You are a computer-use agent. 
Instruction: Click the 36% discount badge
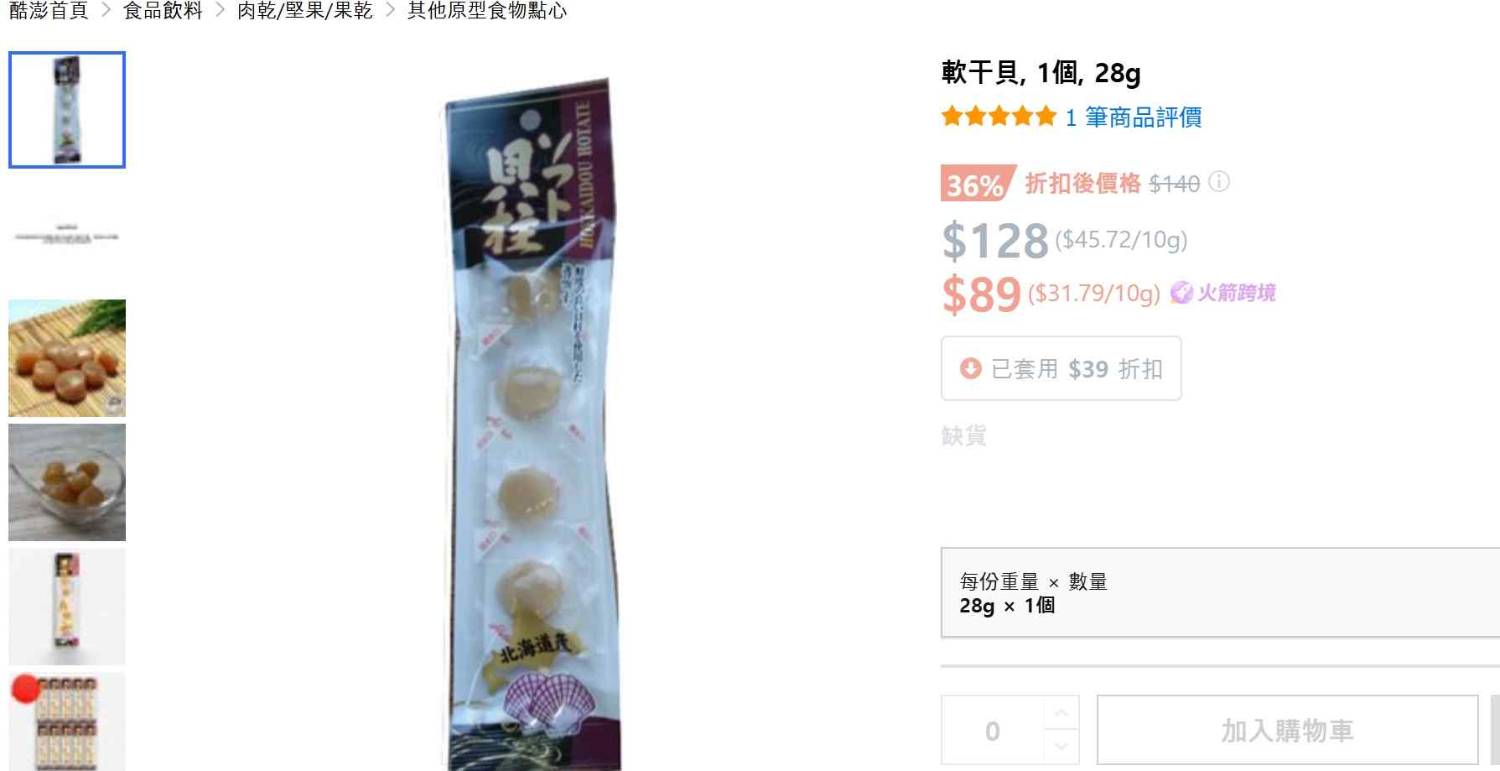coord(977,184)
